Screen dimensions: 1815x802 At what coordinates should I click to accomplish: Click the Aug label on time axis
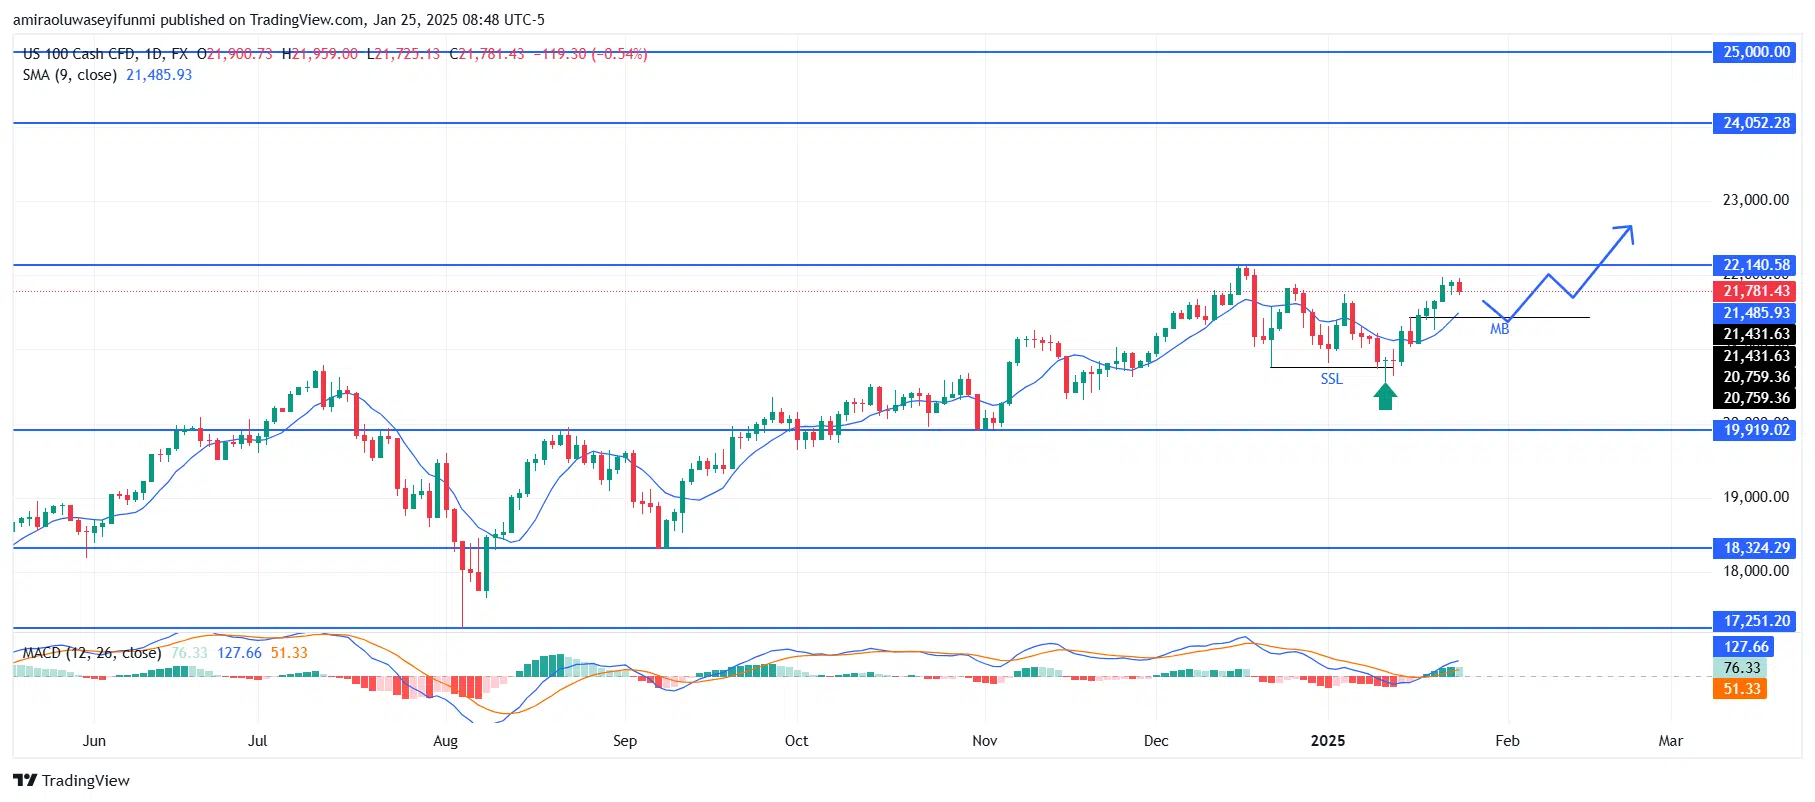(x=445, y=741)
